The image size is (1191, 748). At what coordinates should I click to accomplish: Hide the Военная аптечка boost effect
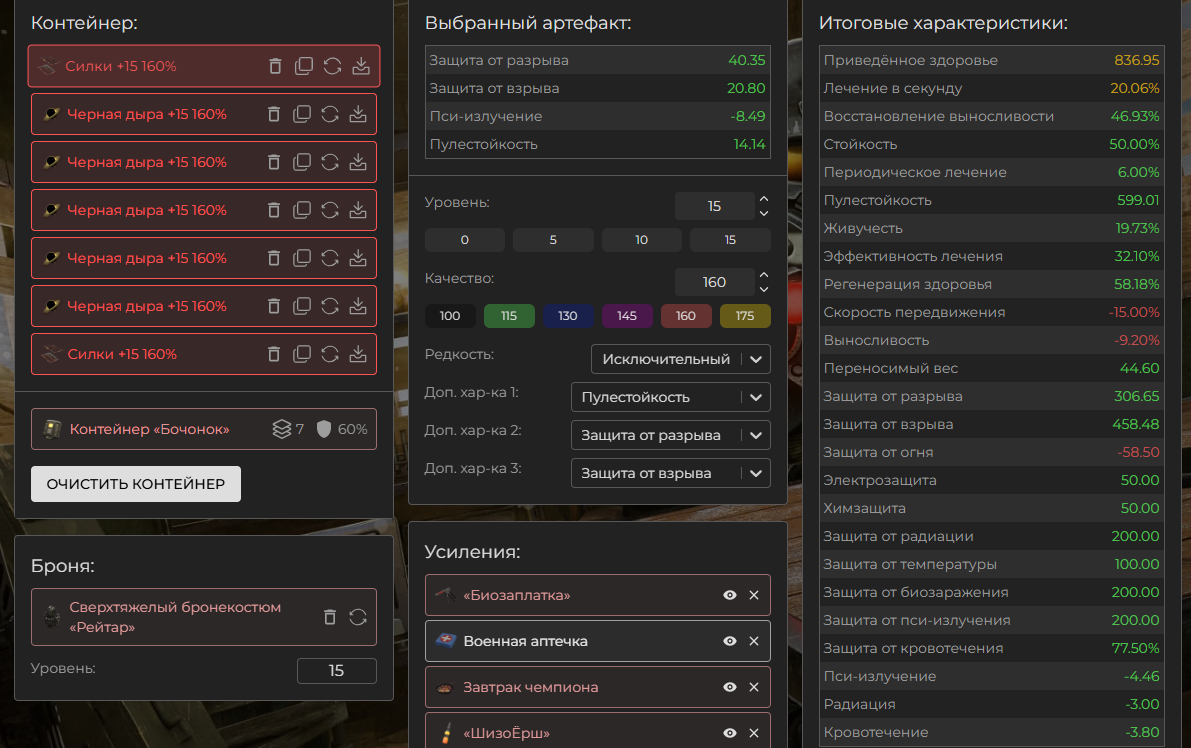pyautogui.click(x=730, y=641)
